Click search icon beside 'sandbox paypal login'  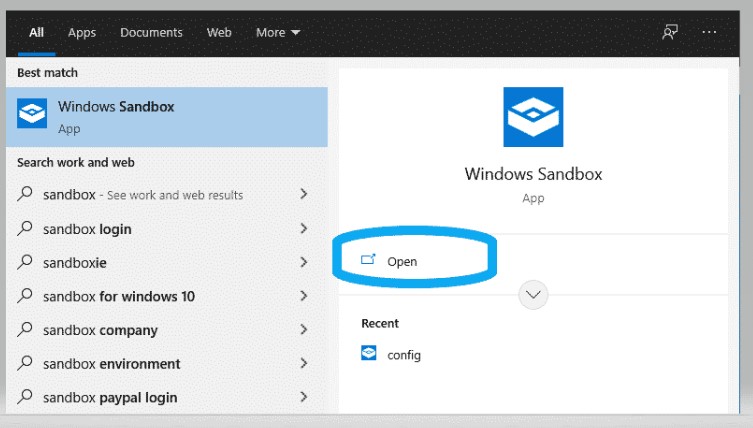(24, 396)
